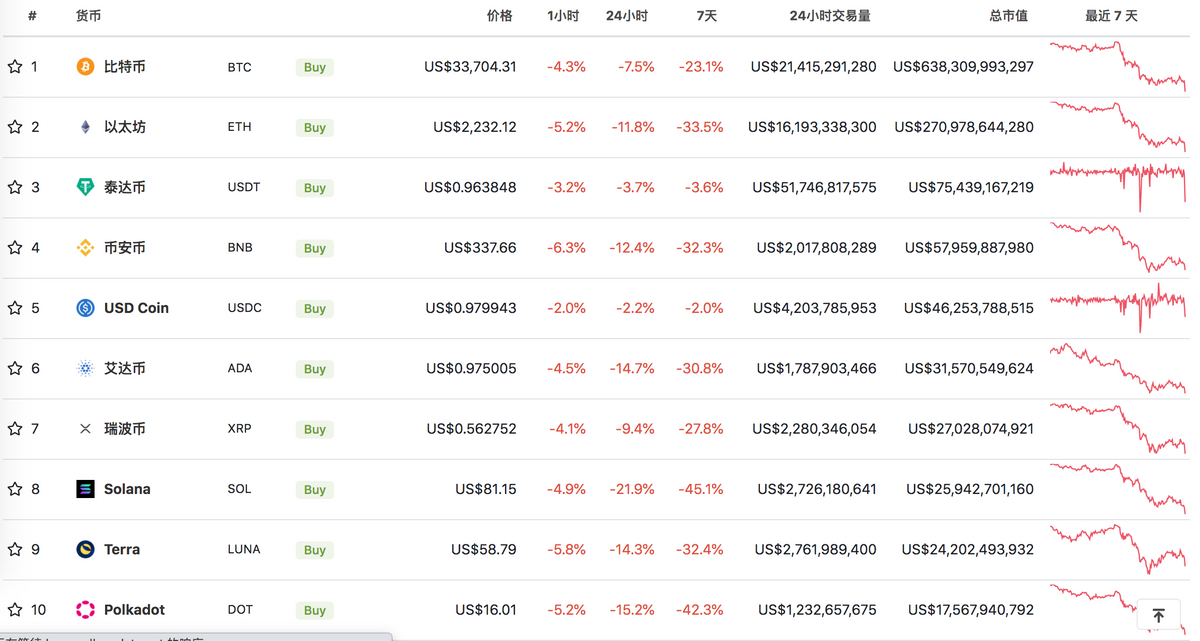This screenshot has width=1200, height=641.
Task: Click the Polkadot logo icon
Action: point(85,609)
